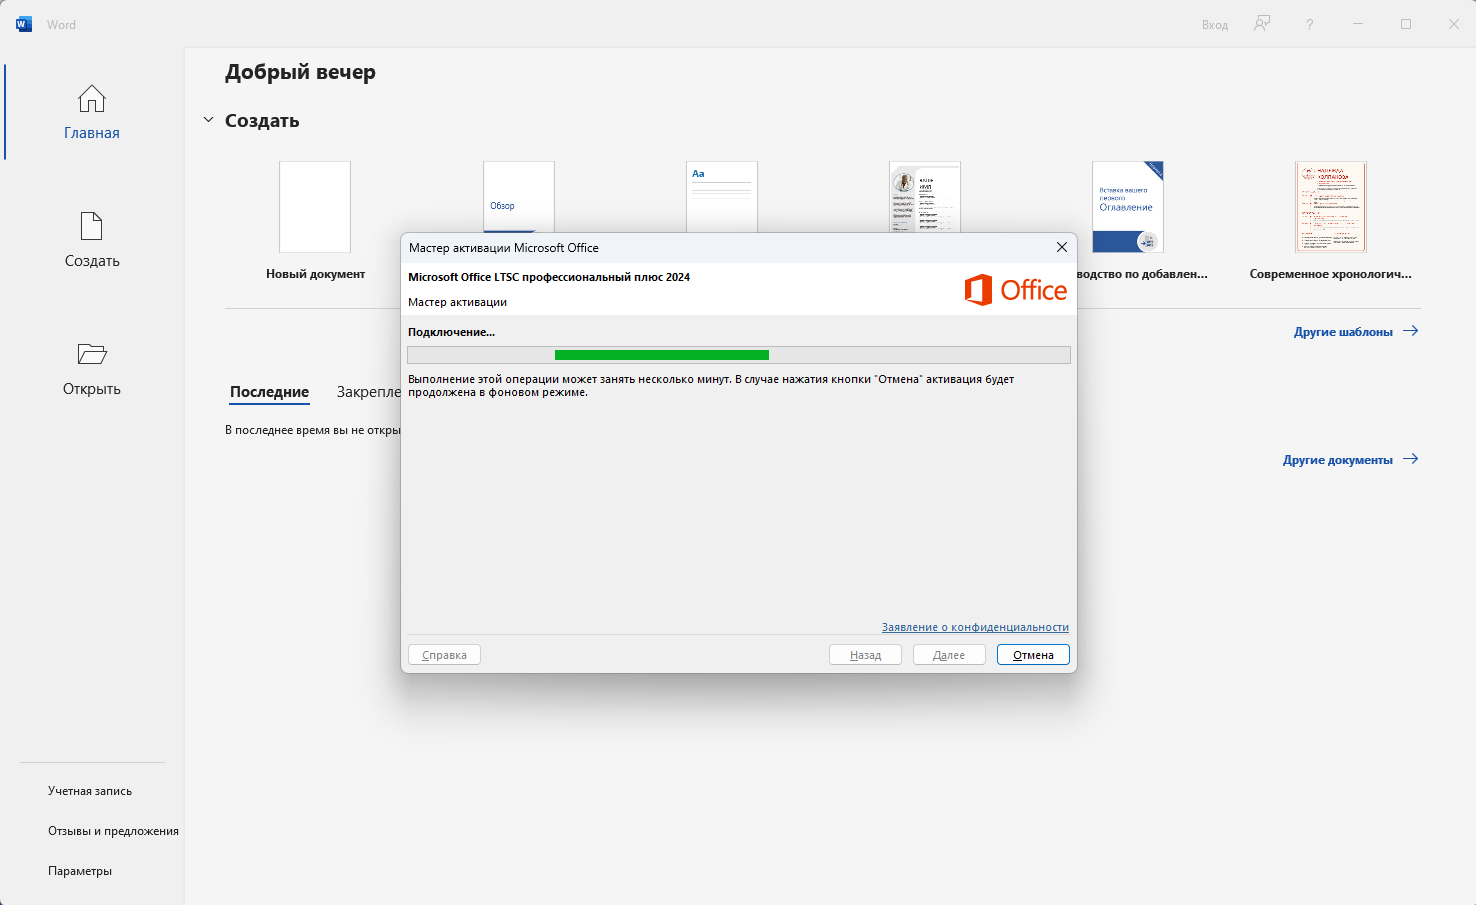Open Учетная запись in sidebar

click(x=90, y=791)
